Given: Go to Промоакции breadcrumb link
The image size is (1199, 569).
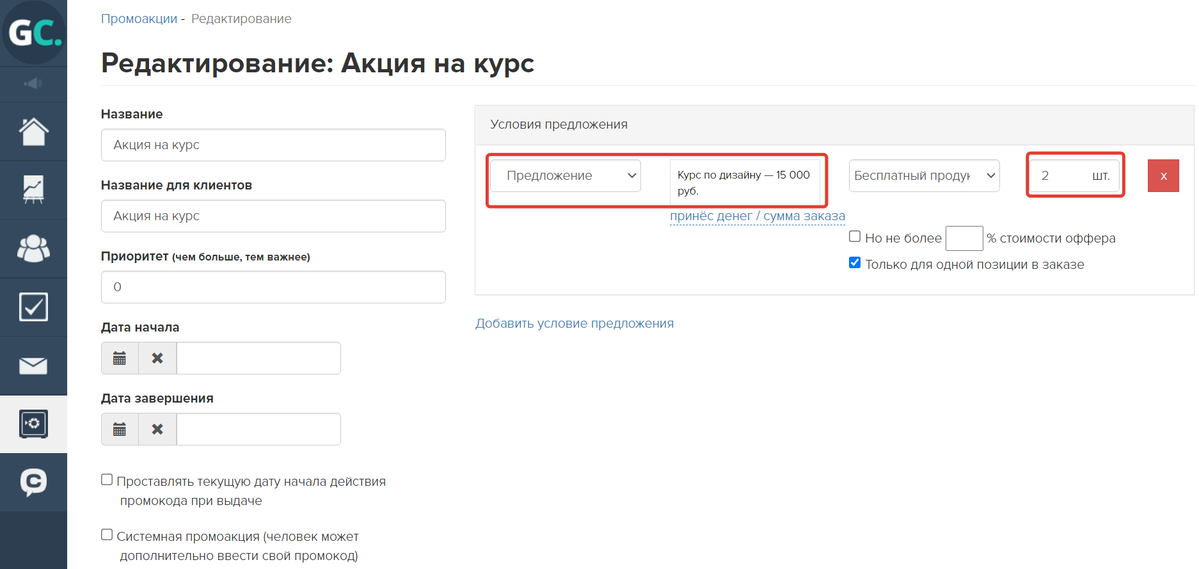Looking at the screenshot, I should [139, 19].
